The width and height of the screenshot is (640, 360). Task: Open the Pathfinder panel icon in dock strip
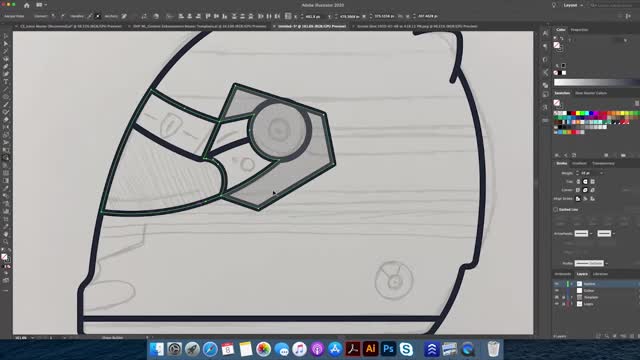coord(546,85)
